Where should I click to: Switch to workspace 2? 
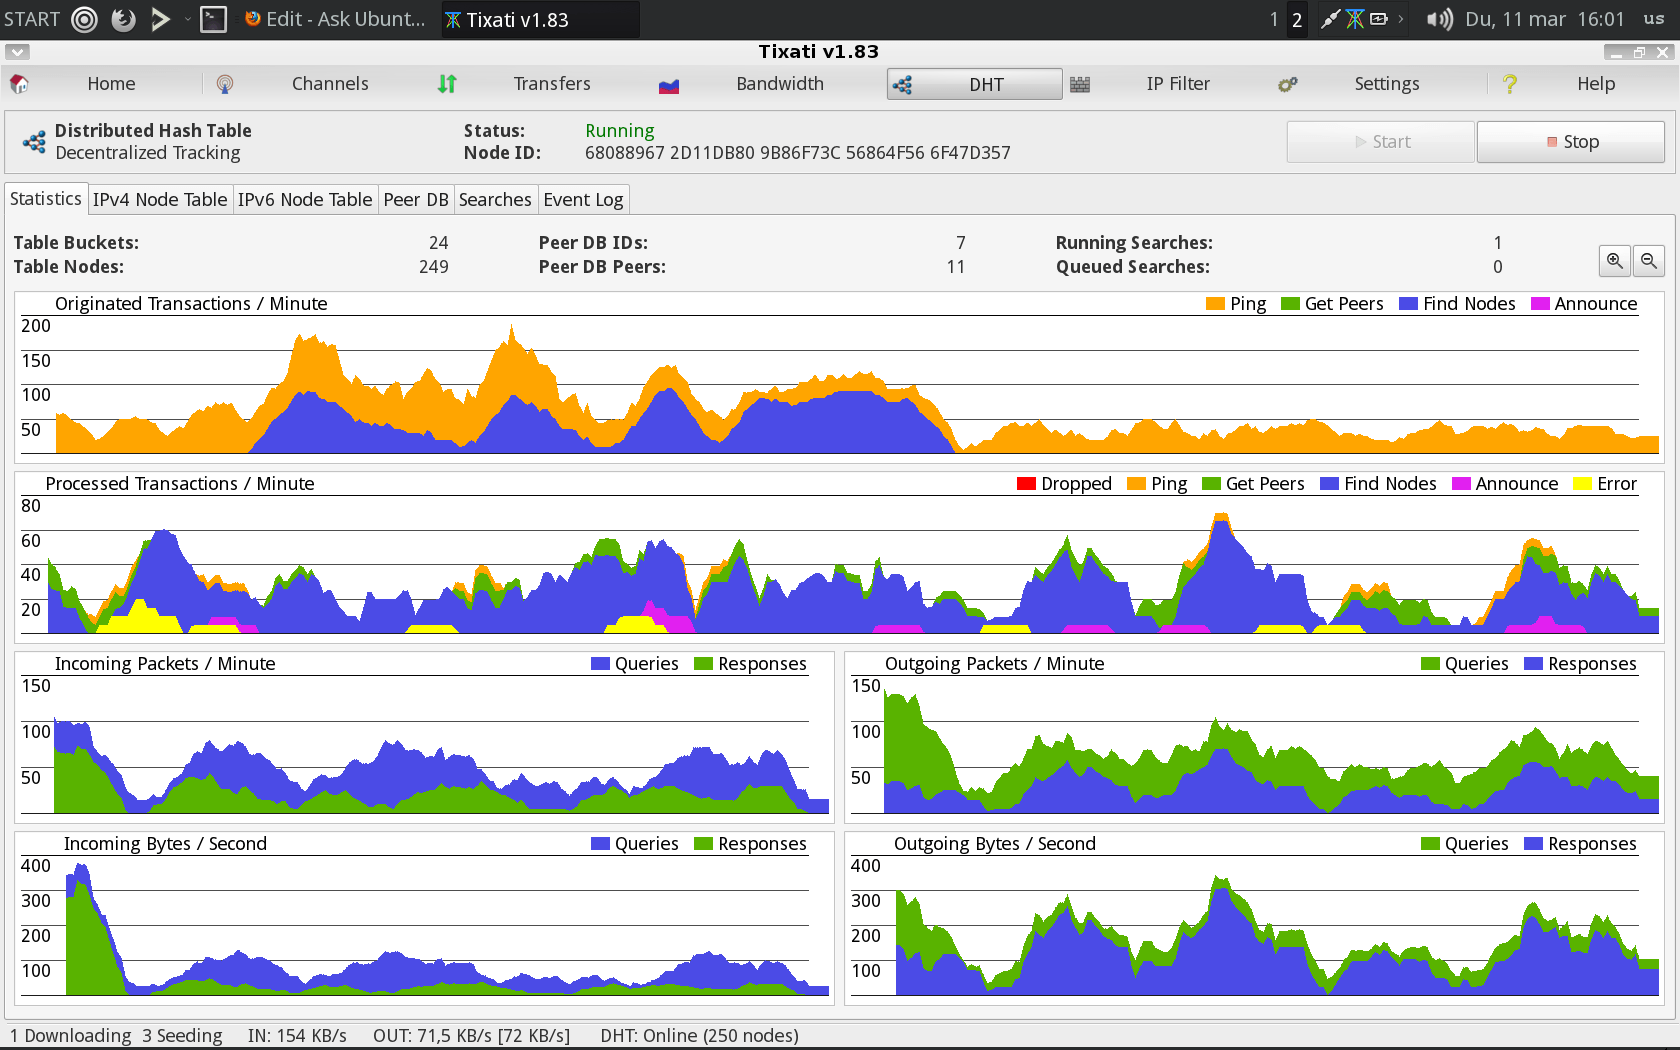tap(1297, 19)
